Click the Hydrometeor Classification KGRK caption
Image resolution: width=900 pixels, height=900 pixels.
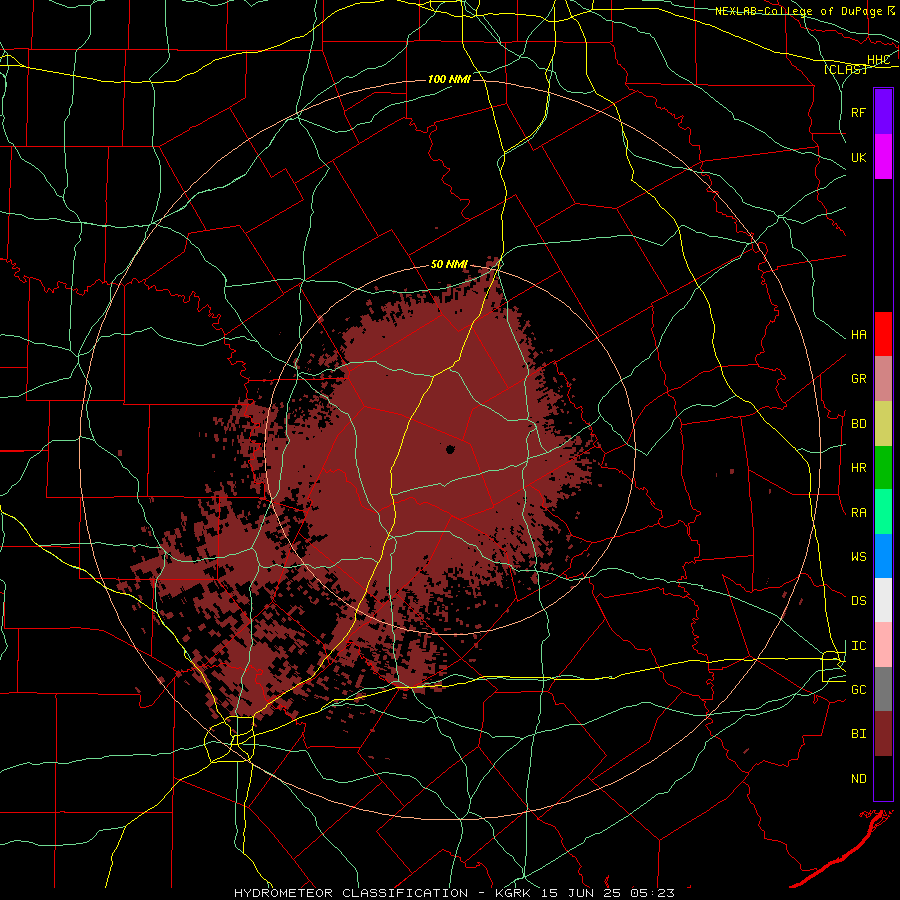pyautogui.click(x=454, y=893)
